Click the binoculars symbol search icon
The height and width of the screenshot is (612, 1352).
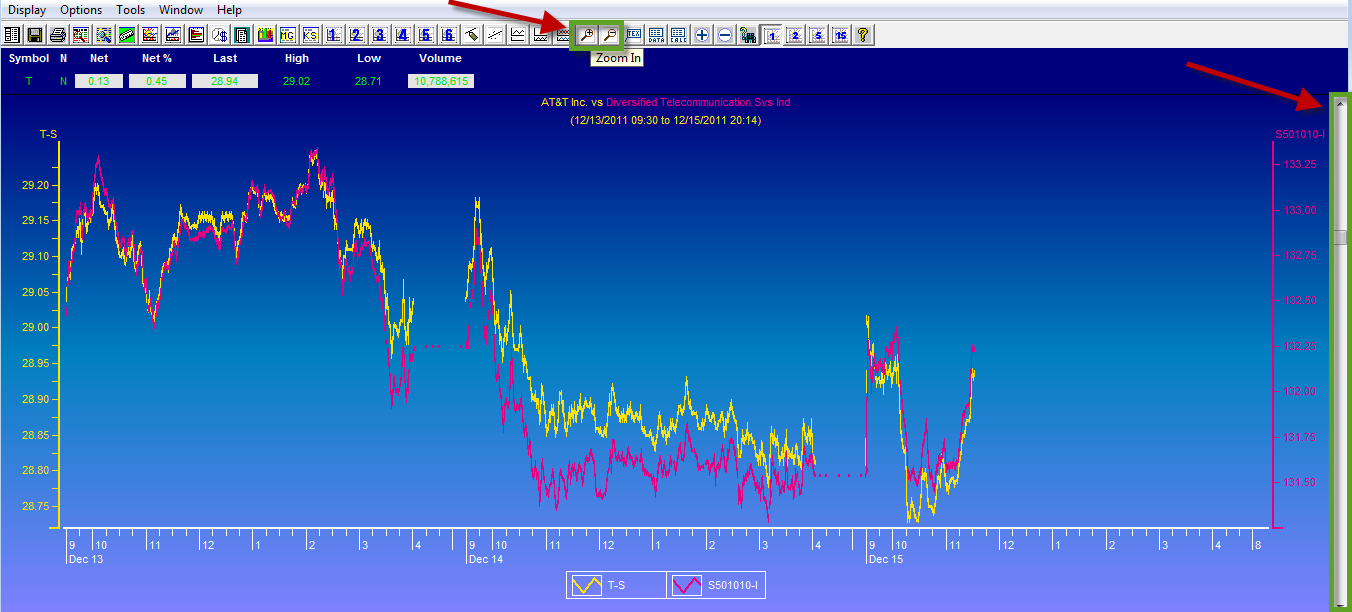748,34
